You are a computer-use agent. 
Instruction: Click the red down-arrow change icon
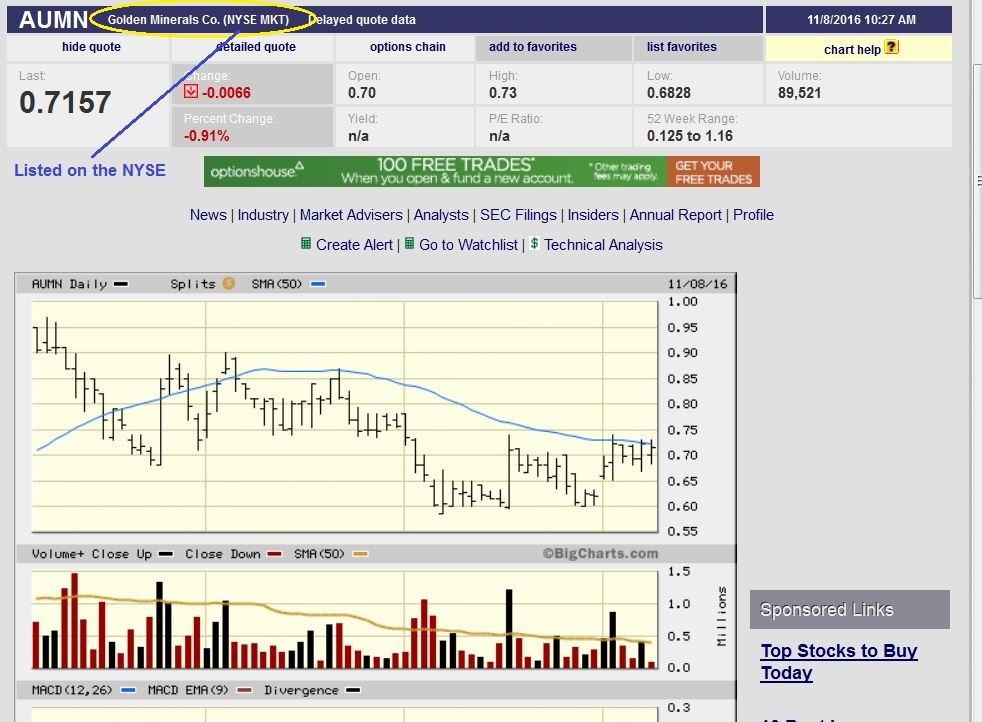pyautogui.click(x=191, y=93)
